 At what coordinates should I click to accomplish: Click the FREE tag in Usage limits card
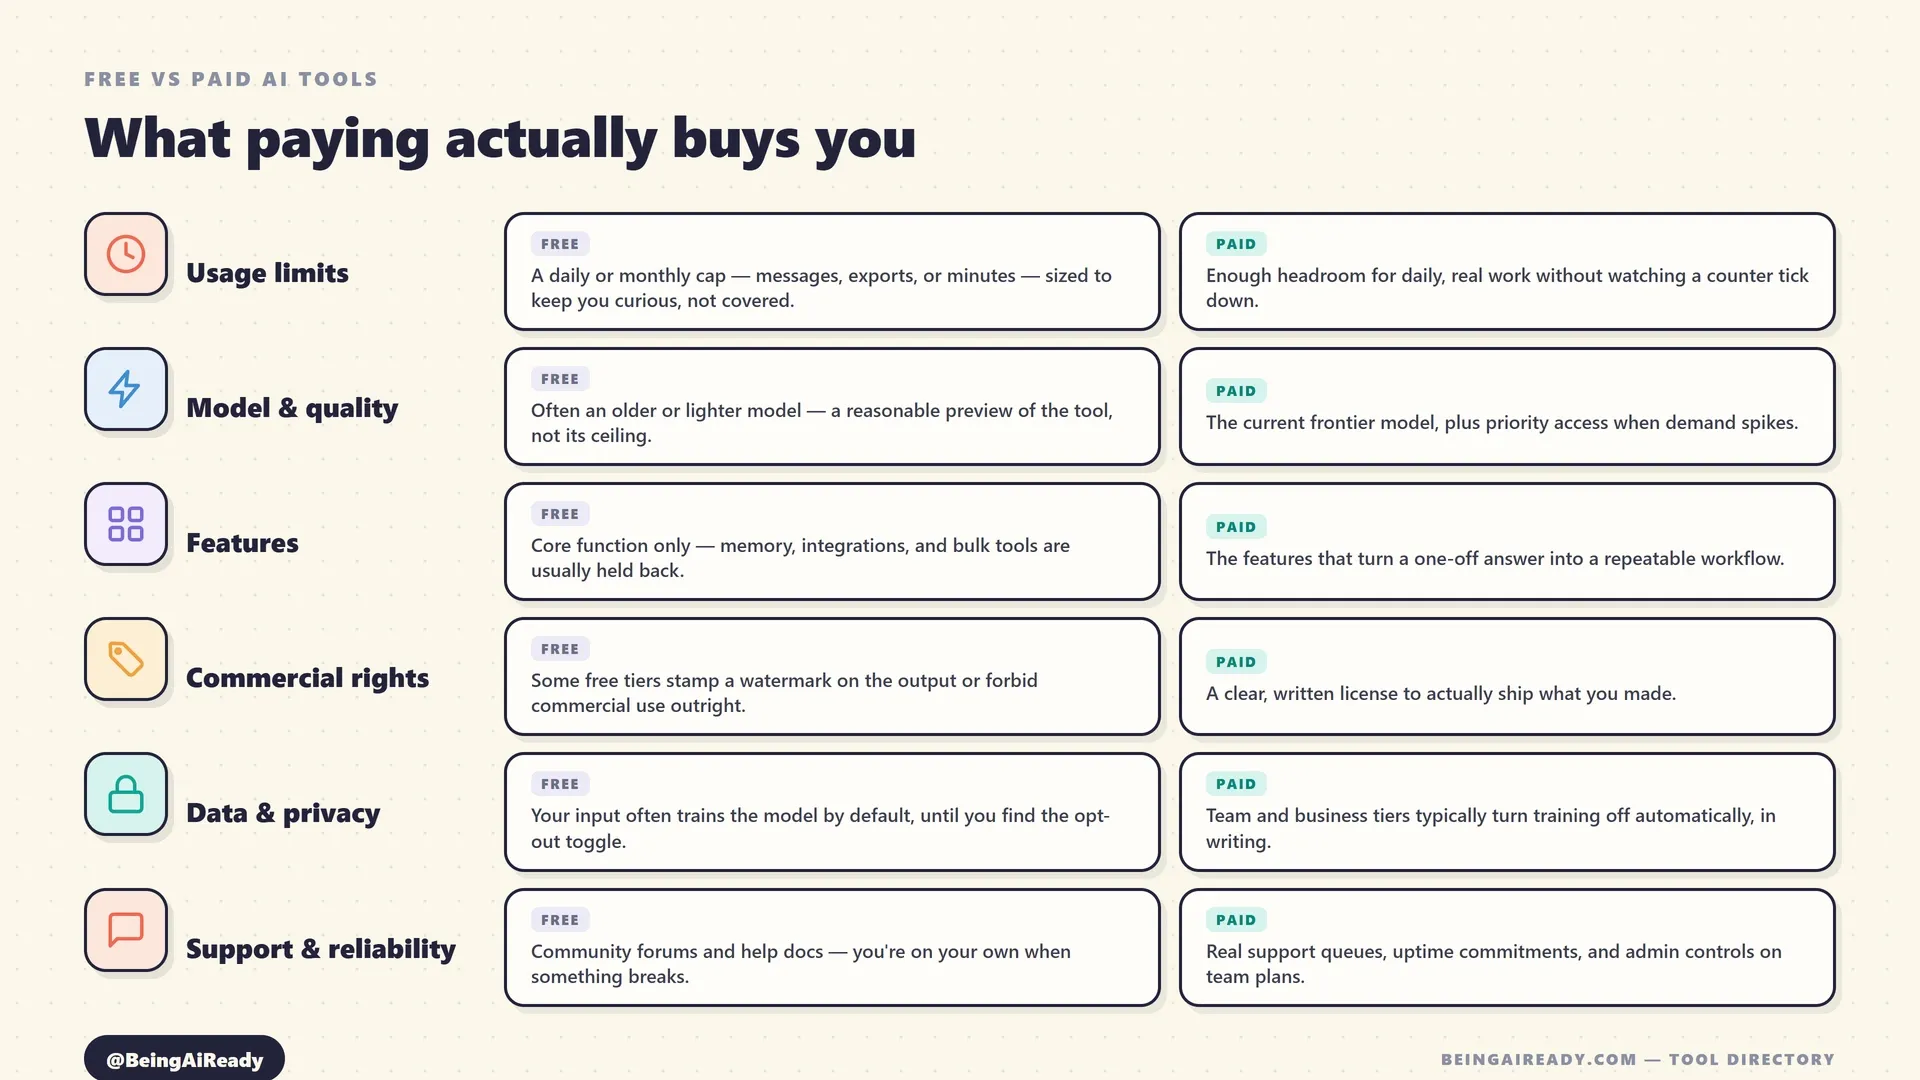[x=560, y=244]
